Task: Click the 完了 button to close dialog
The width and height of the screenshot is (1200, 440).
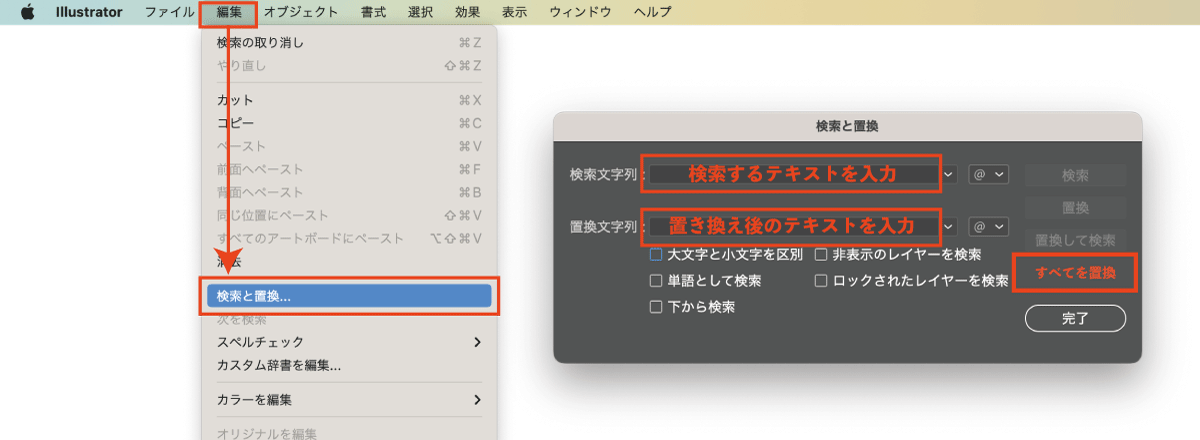Action: point(1075,319)
